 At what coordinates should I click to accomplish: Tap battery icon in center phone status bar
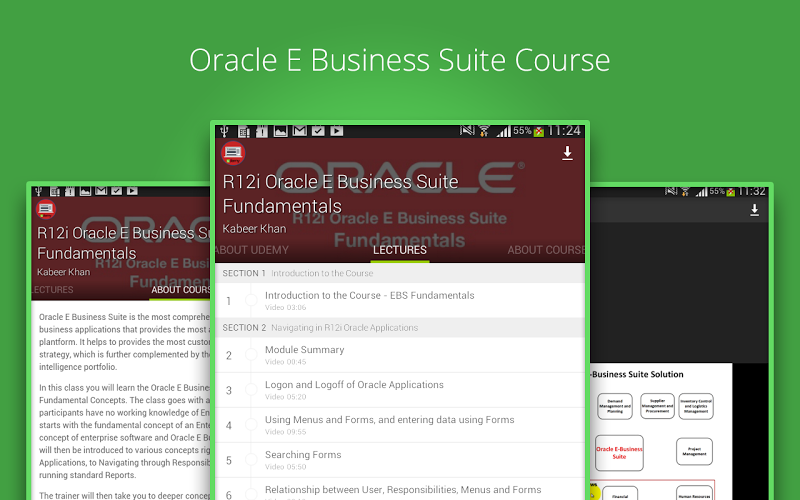pos(539,132)
